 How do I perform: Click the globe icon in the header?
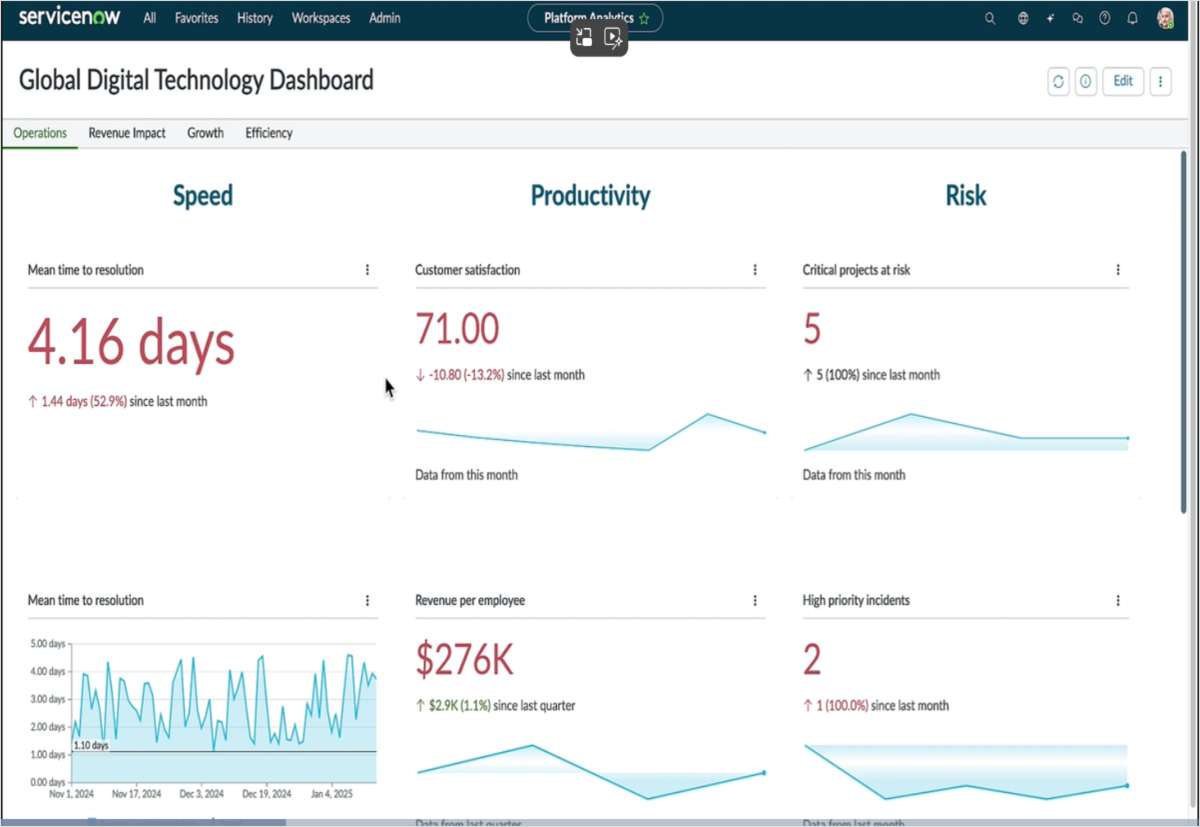pyautogui.click(x=1023, y=18)
